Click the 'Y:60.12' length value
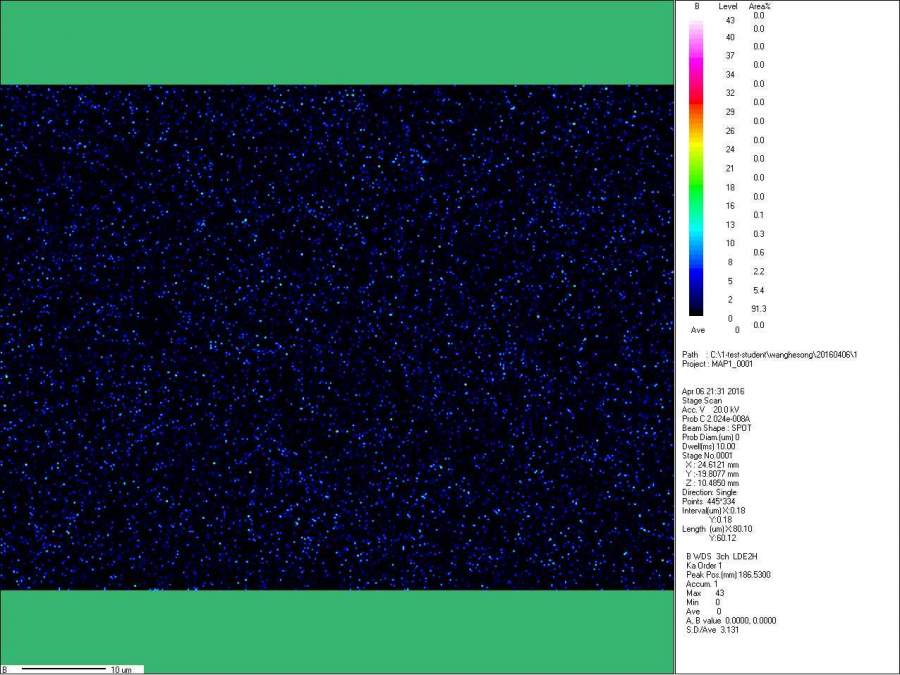 click(723, 538)
